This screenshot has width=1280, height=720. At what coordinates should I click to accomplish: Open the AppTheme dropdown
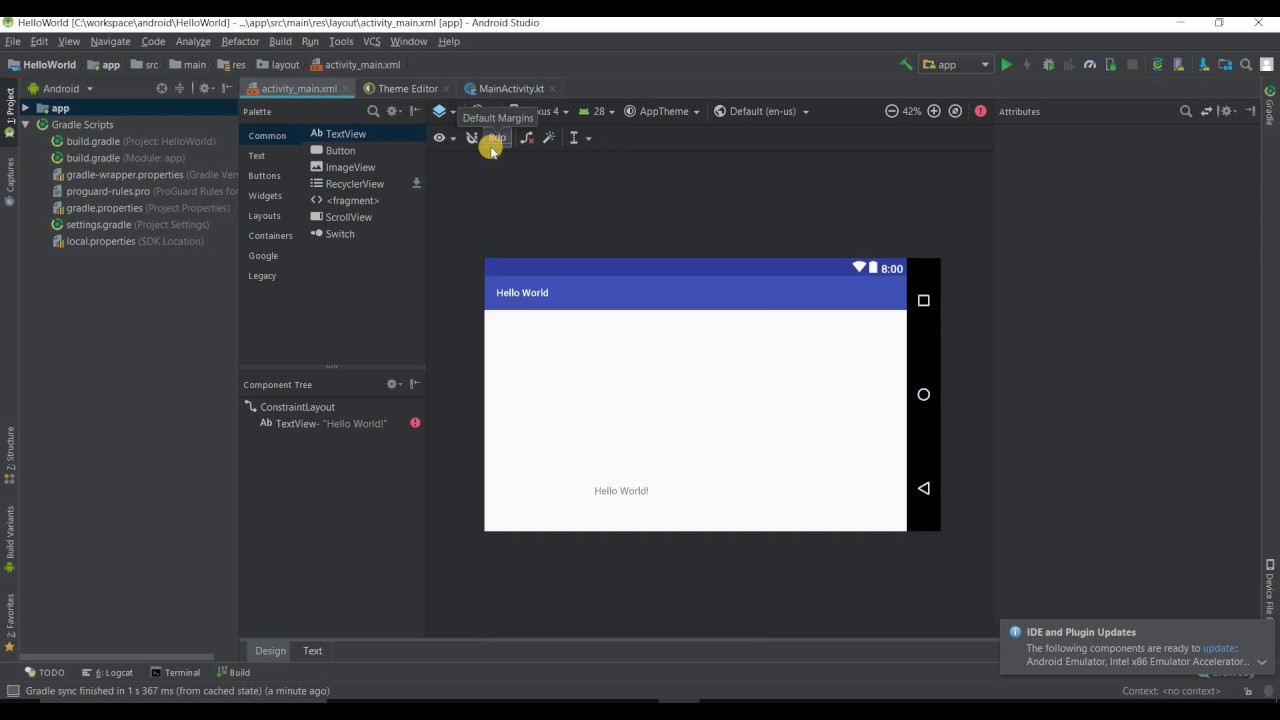point(662,111)
